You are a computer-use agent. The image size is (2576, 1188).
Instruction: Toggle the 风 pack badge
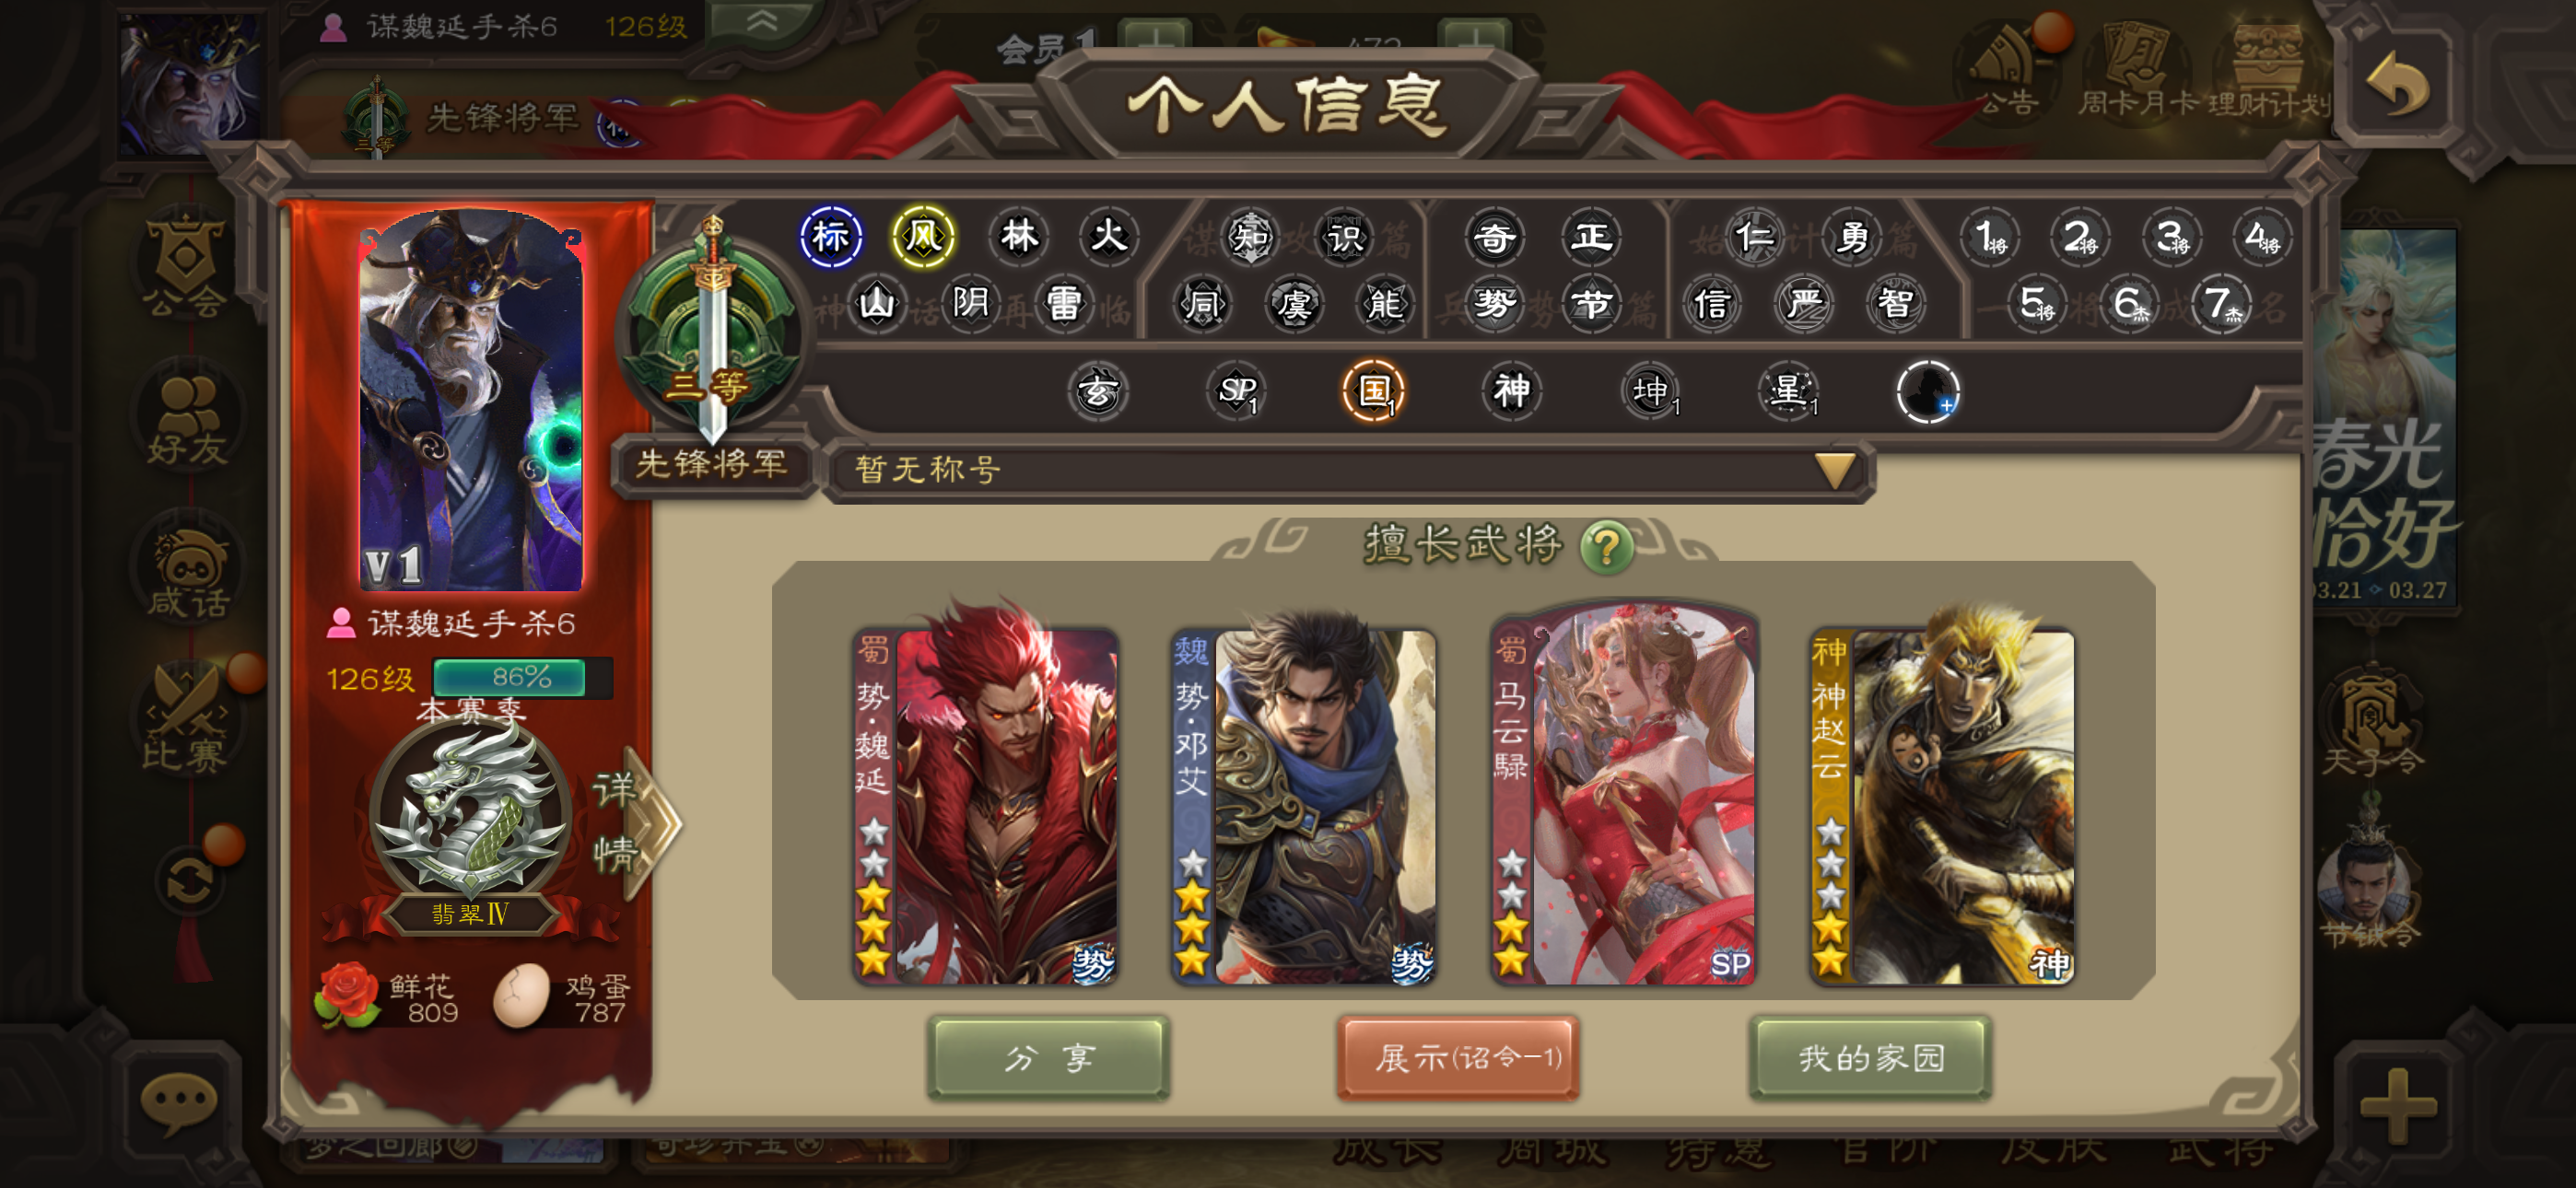(x=922, y=237)
